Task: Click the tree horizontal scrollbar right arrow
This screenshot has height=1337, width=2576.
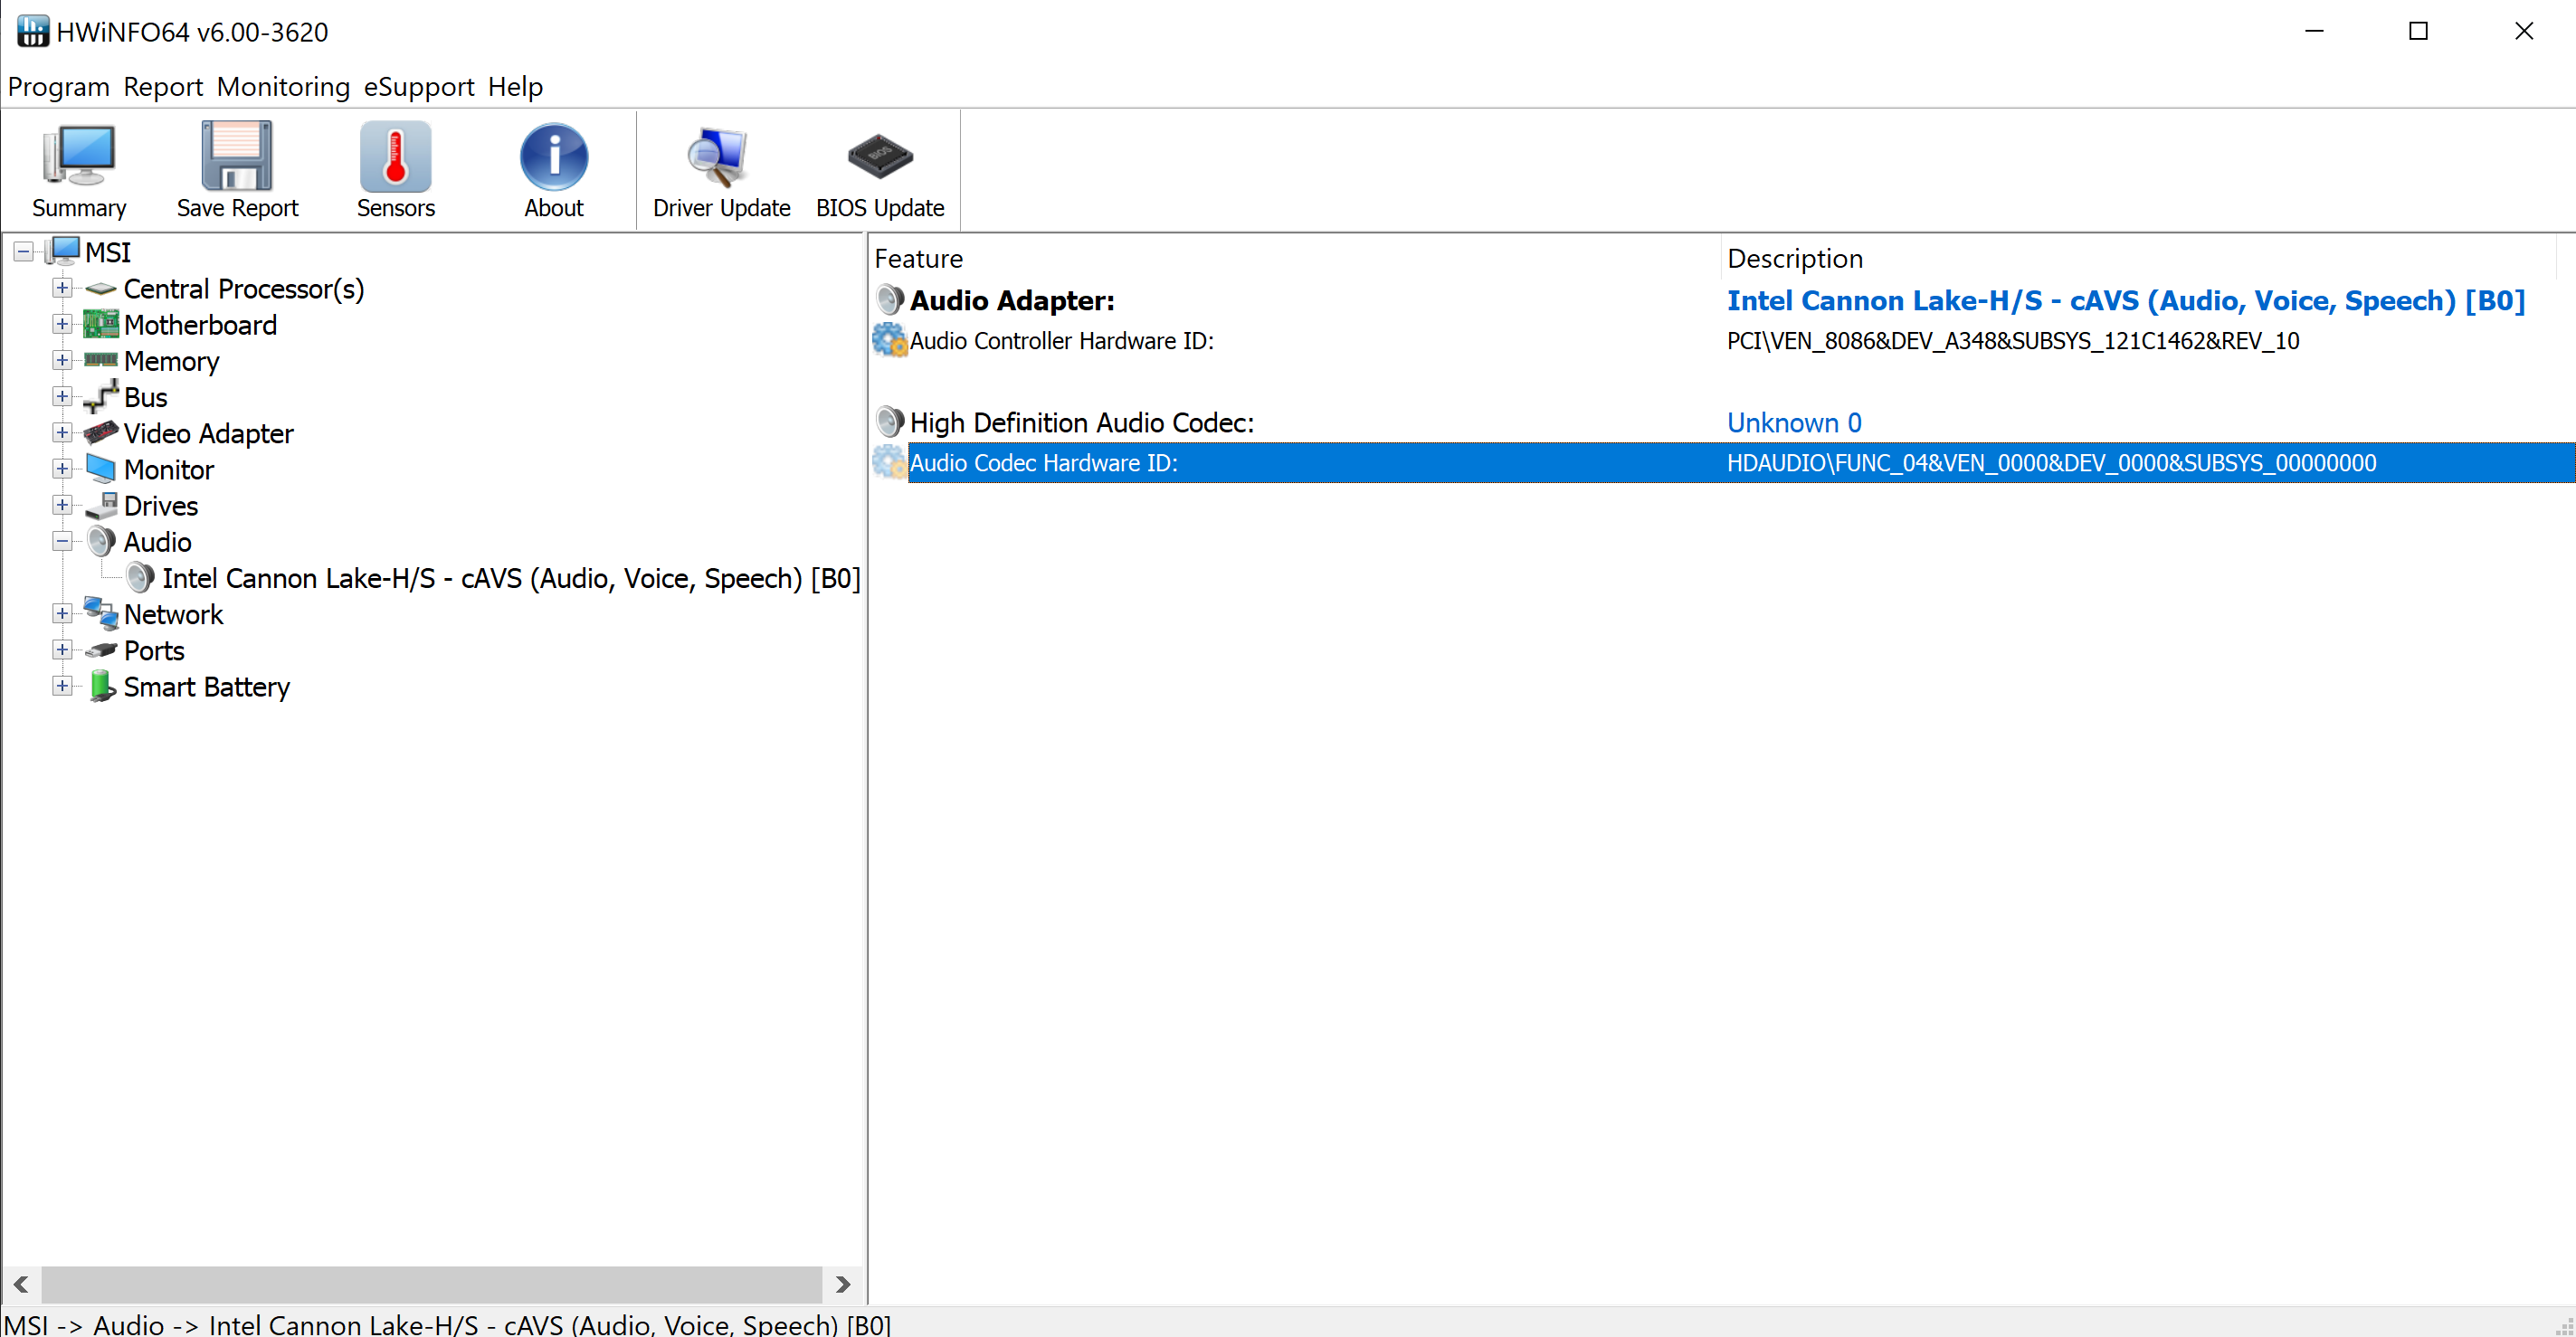Action: (843, 1284)
